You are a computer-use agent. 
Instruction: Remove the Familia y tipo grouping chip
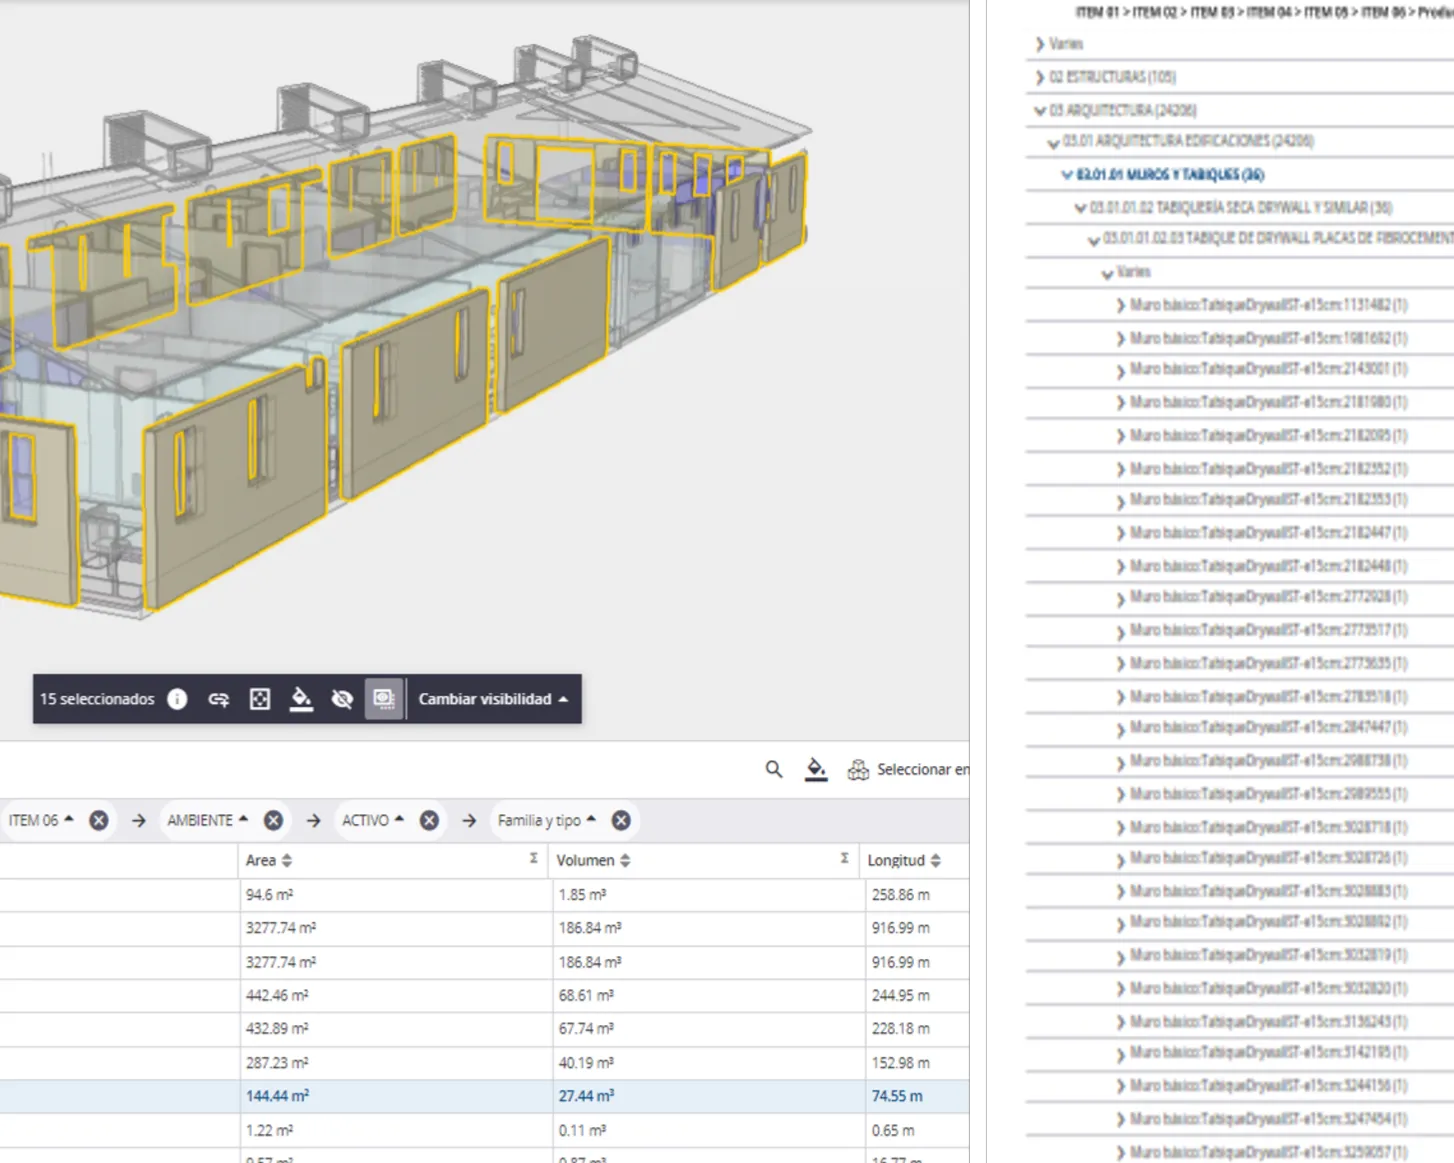coord(621,820)
